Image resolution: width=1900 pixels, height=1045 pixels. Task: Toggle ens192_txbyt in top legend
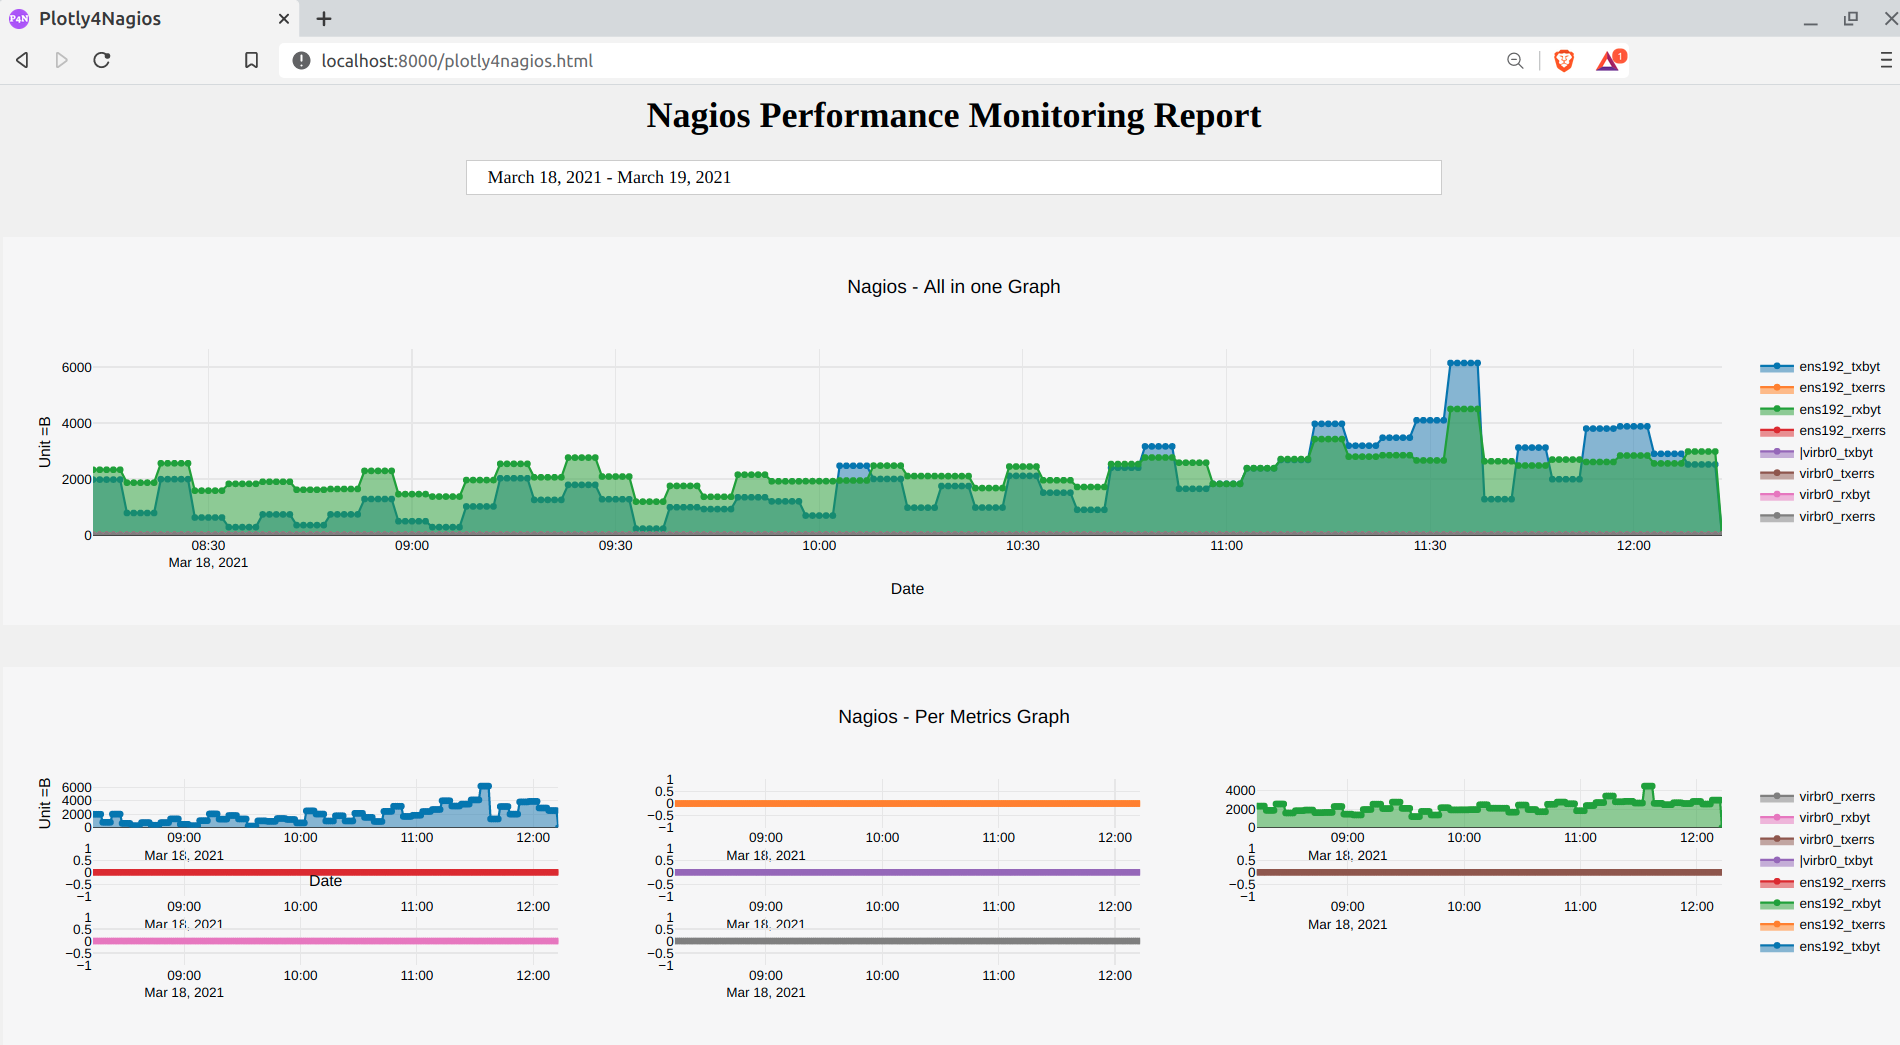click(1821, 367)
